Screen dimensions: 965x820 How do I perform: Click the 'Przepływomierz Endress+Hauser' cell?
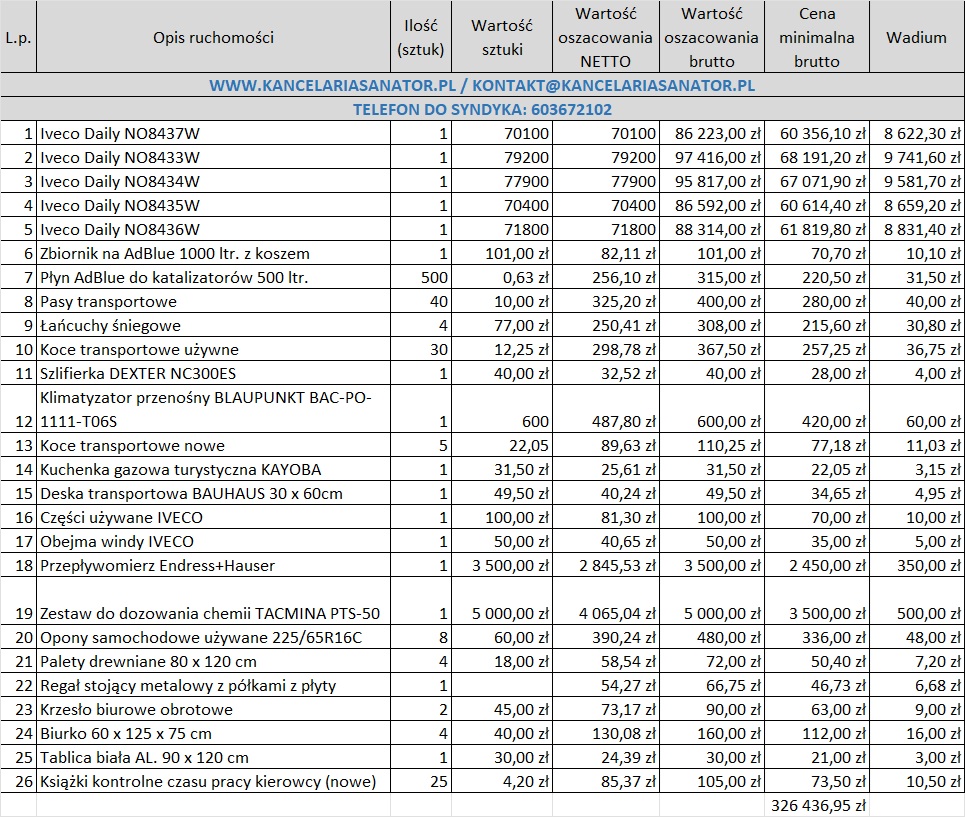(213, 565)
